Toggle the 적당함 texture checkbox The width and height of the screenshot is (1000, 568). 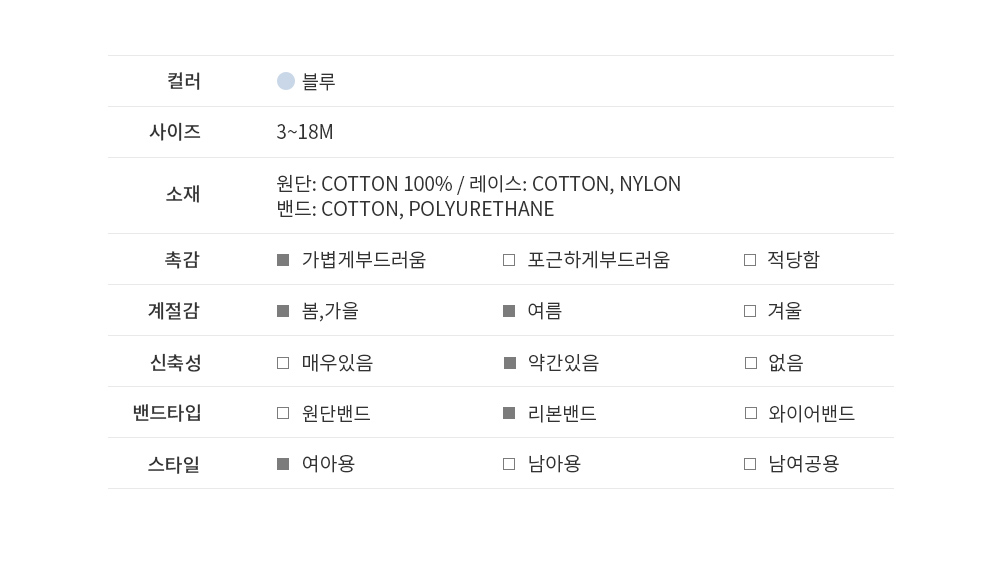[x=750, y=260]
